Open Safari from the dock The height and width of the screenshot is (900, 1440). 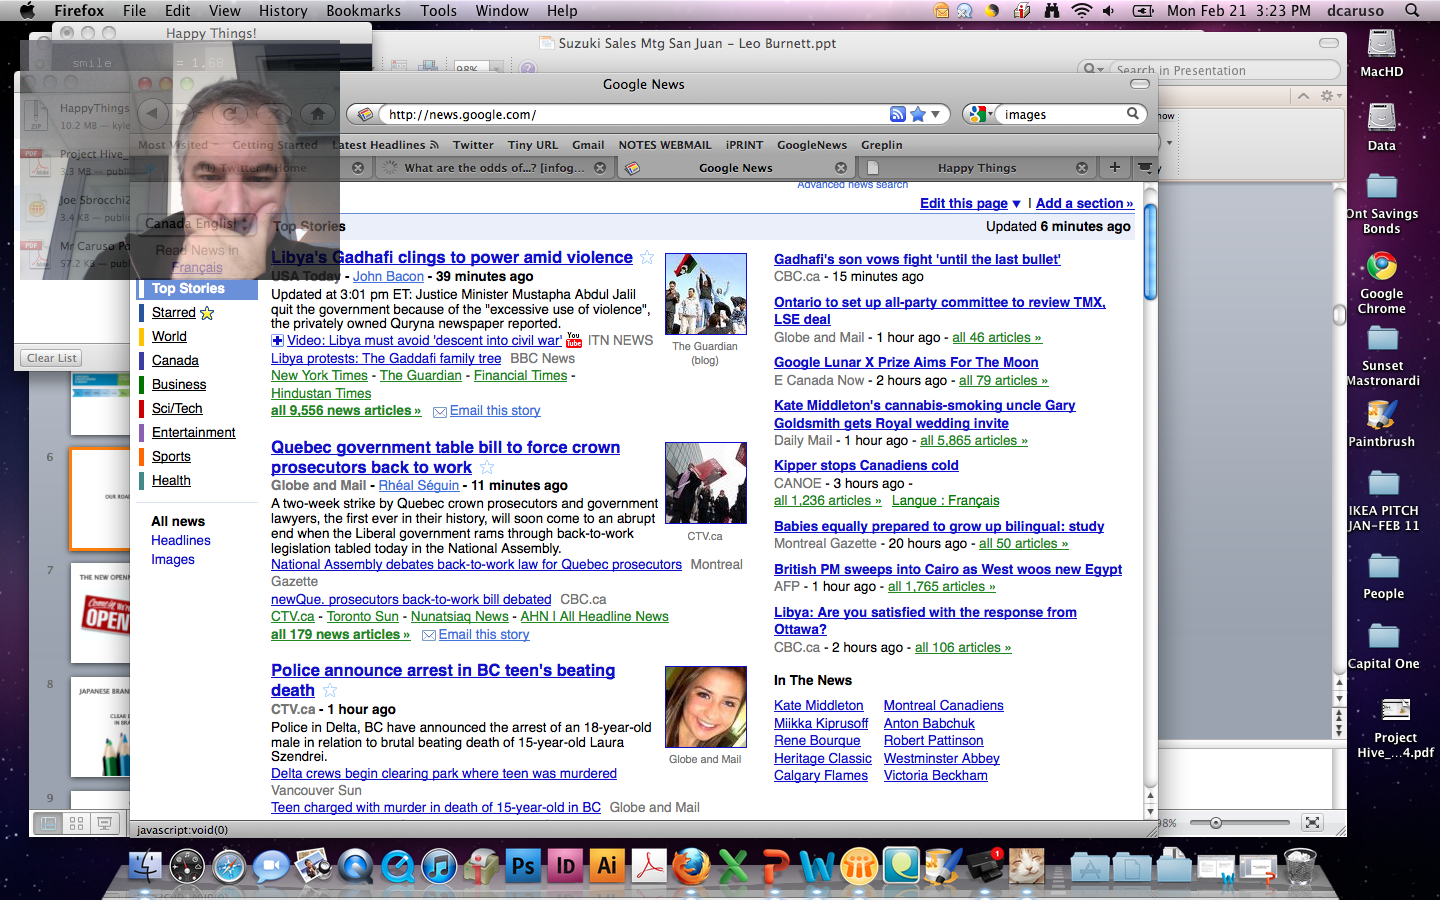[x=229, y=866]
